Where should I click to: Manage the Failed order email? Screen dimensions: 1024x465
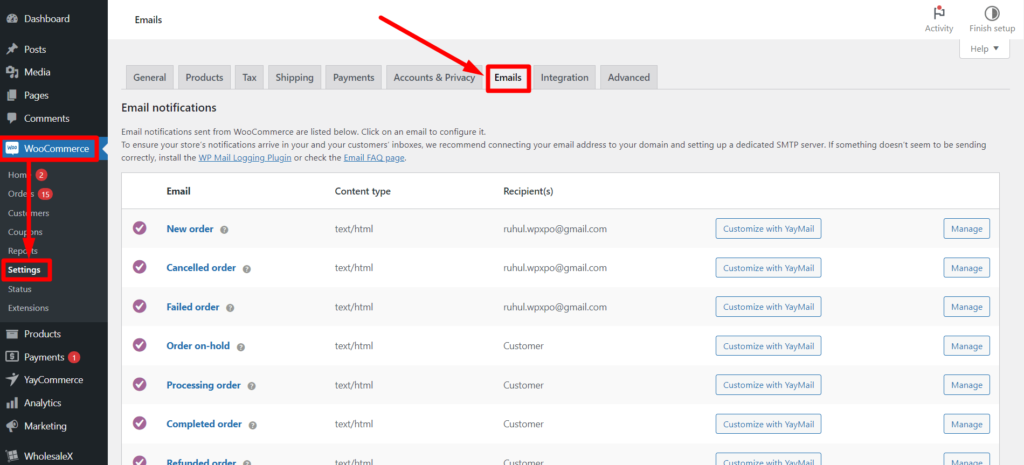(967, 307)
